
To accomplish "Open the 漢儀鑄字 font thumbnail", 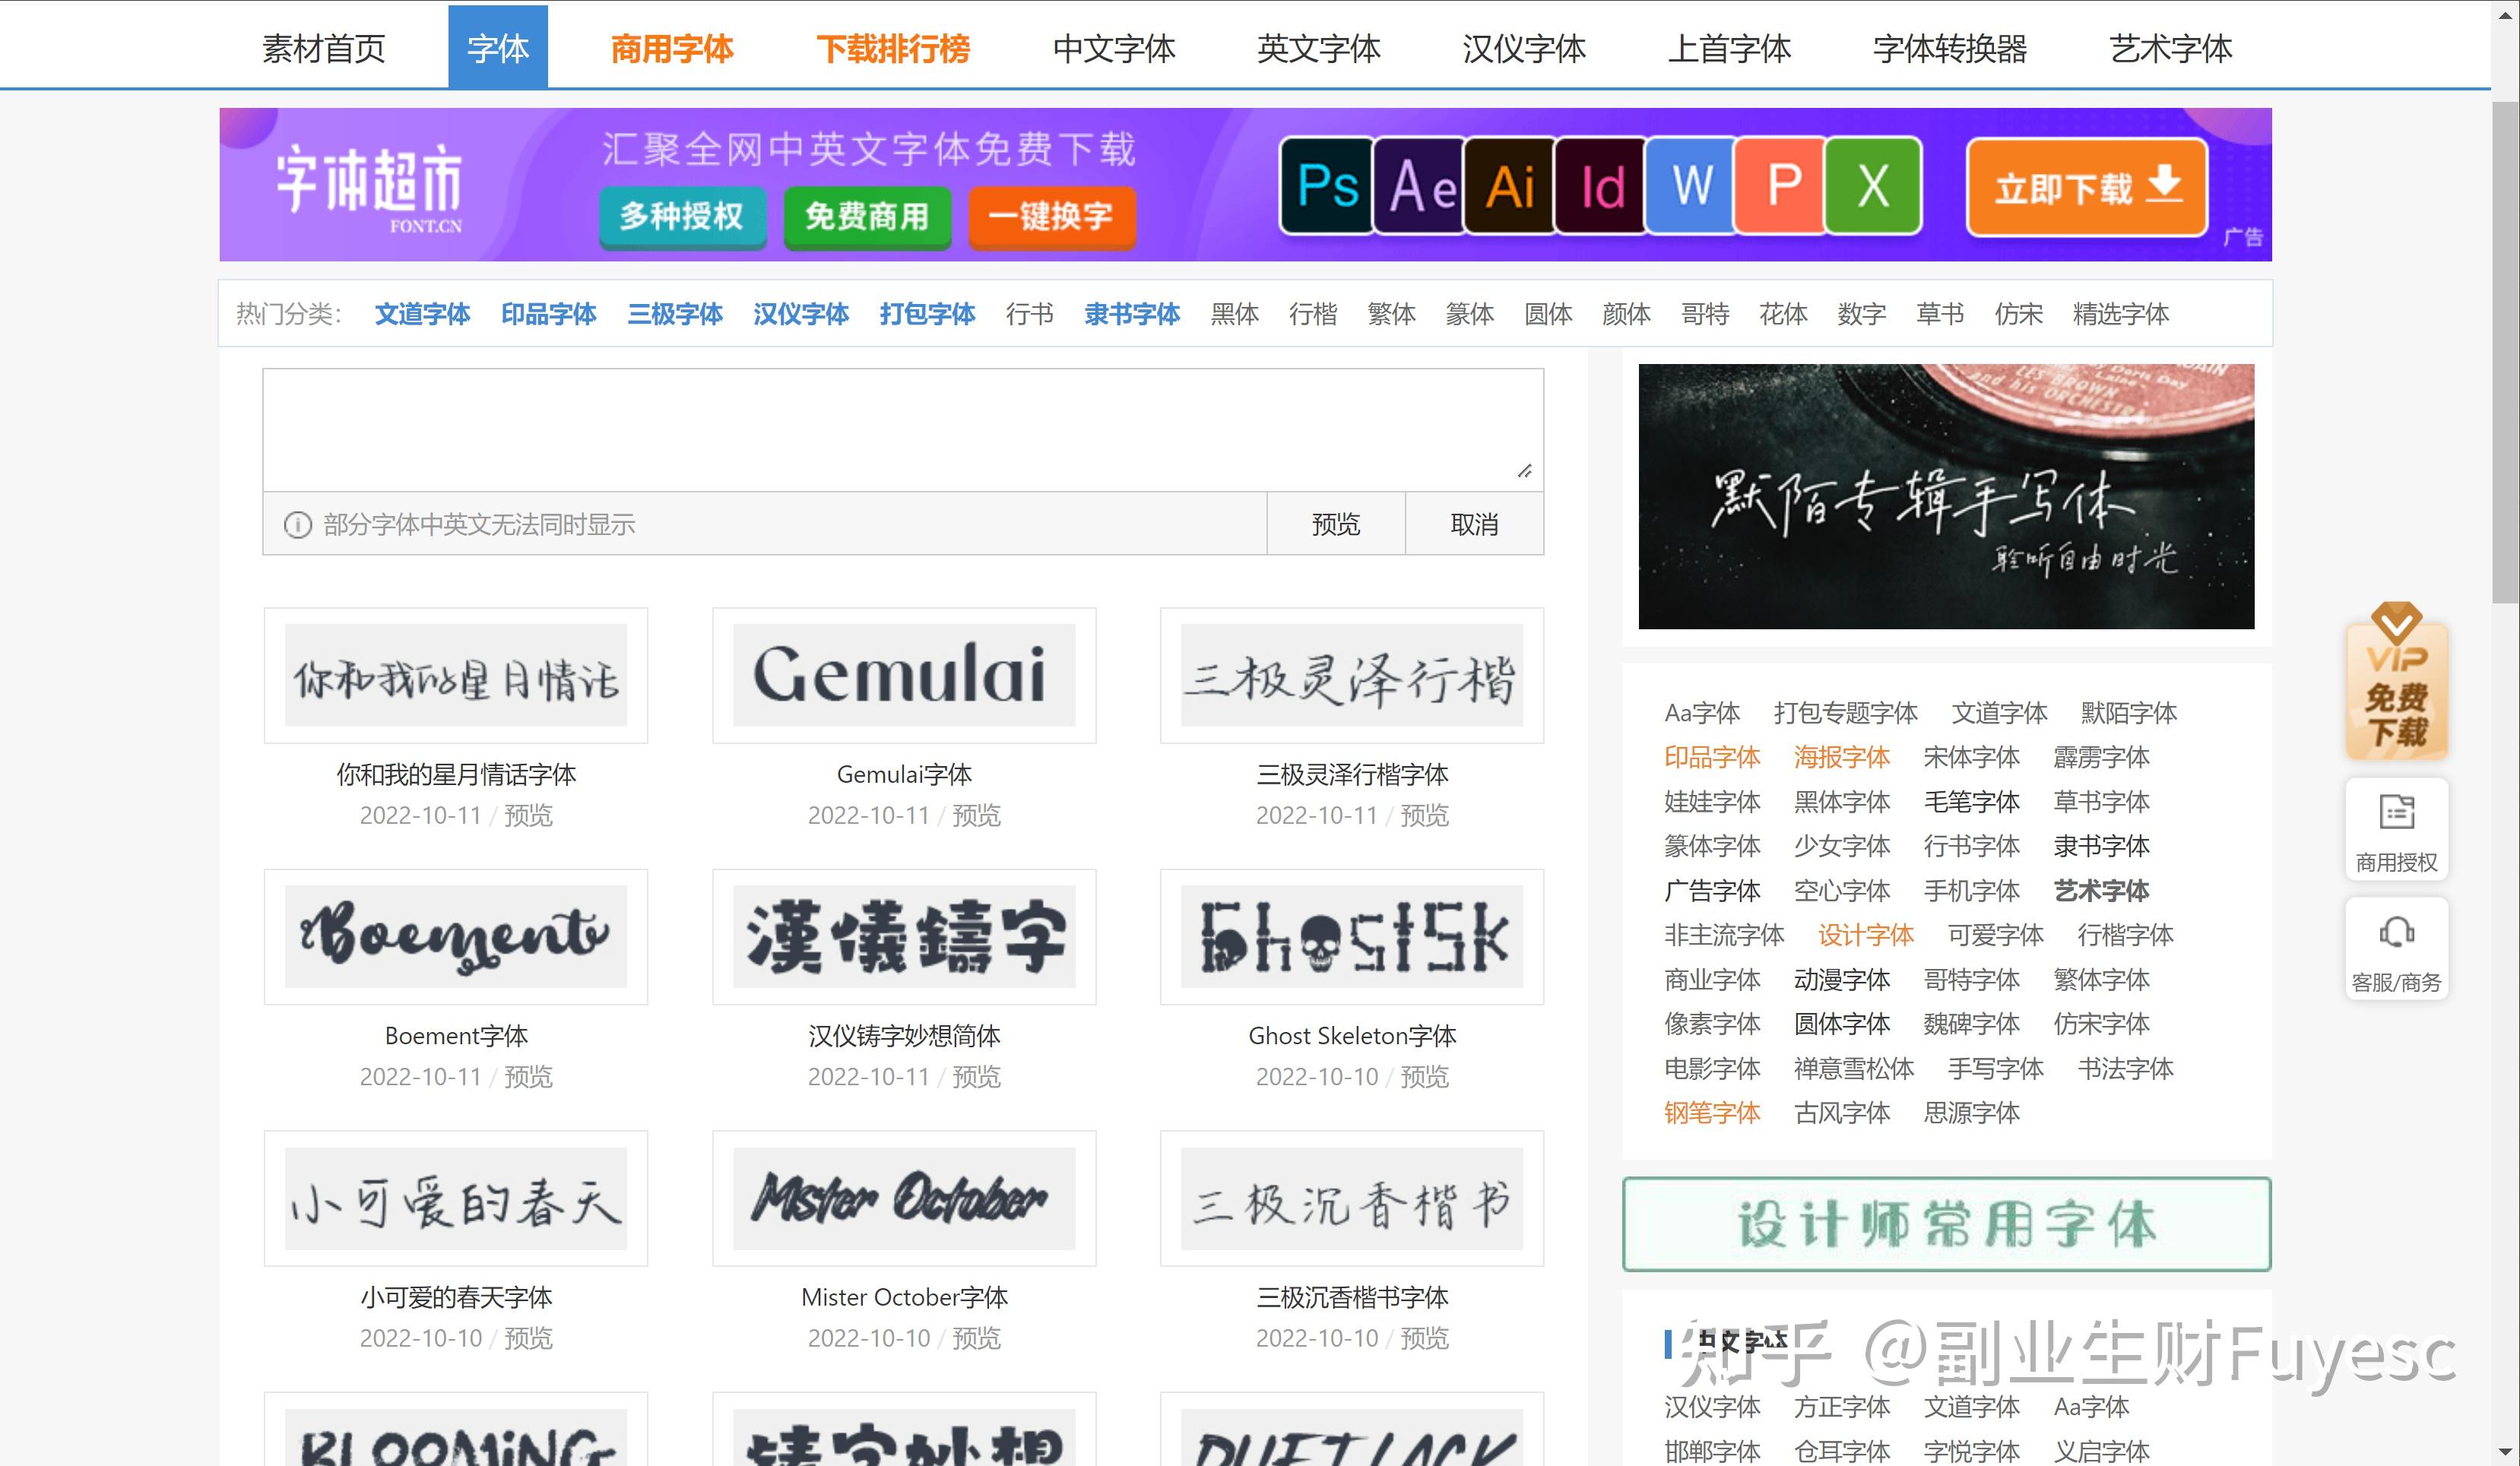I will pyautogui.click(x=904, y=936).
